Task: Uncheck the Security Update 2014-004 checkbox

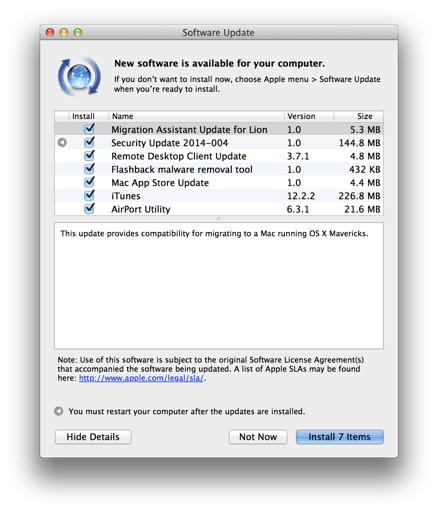Action: pyautogui.click(x=89, y=142)
